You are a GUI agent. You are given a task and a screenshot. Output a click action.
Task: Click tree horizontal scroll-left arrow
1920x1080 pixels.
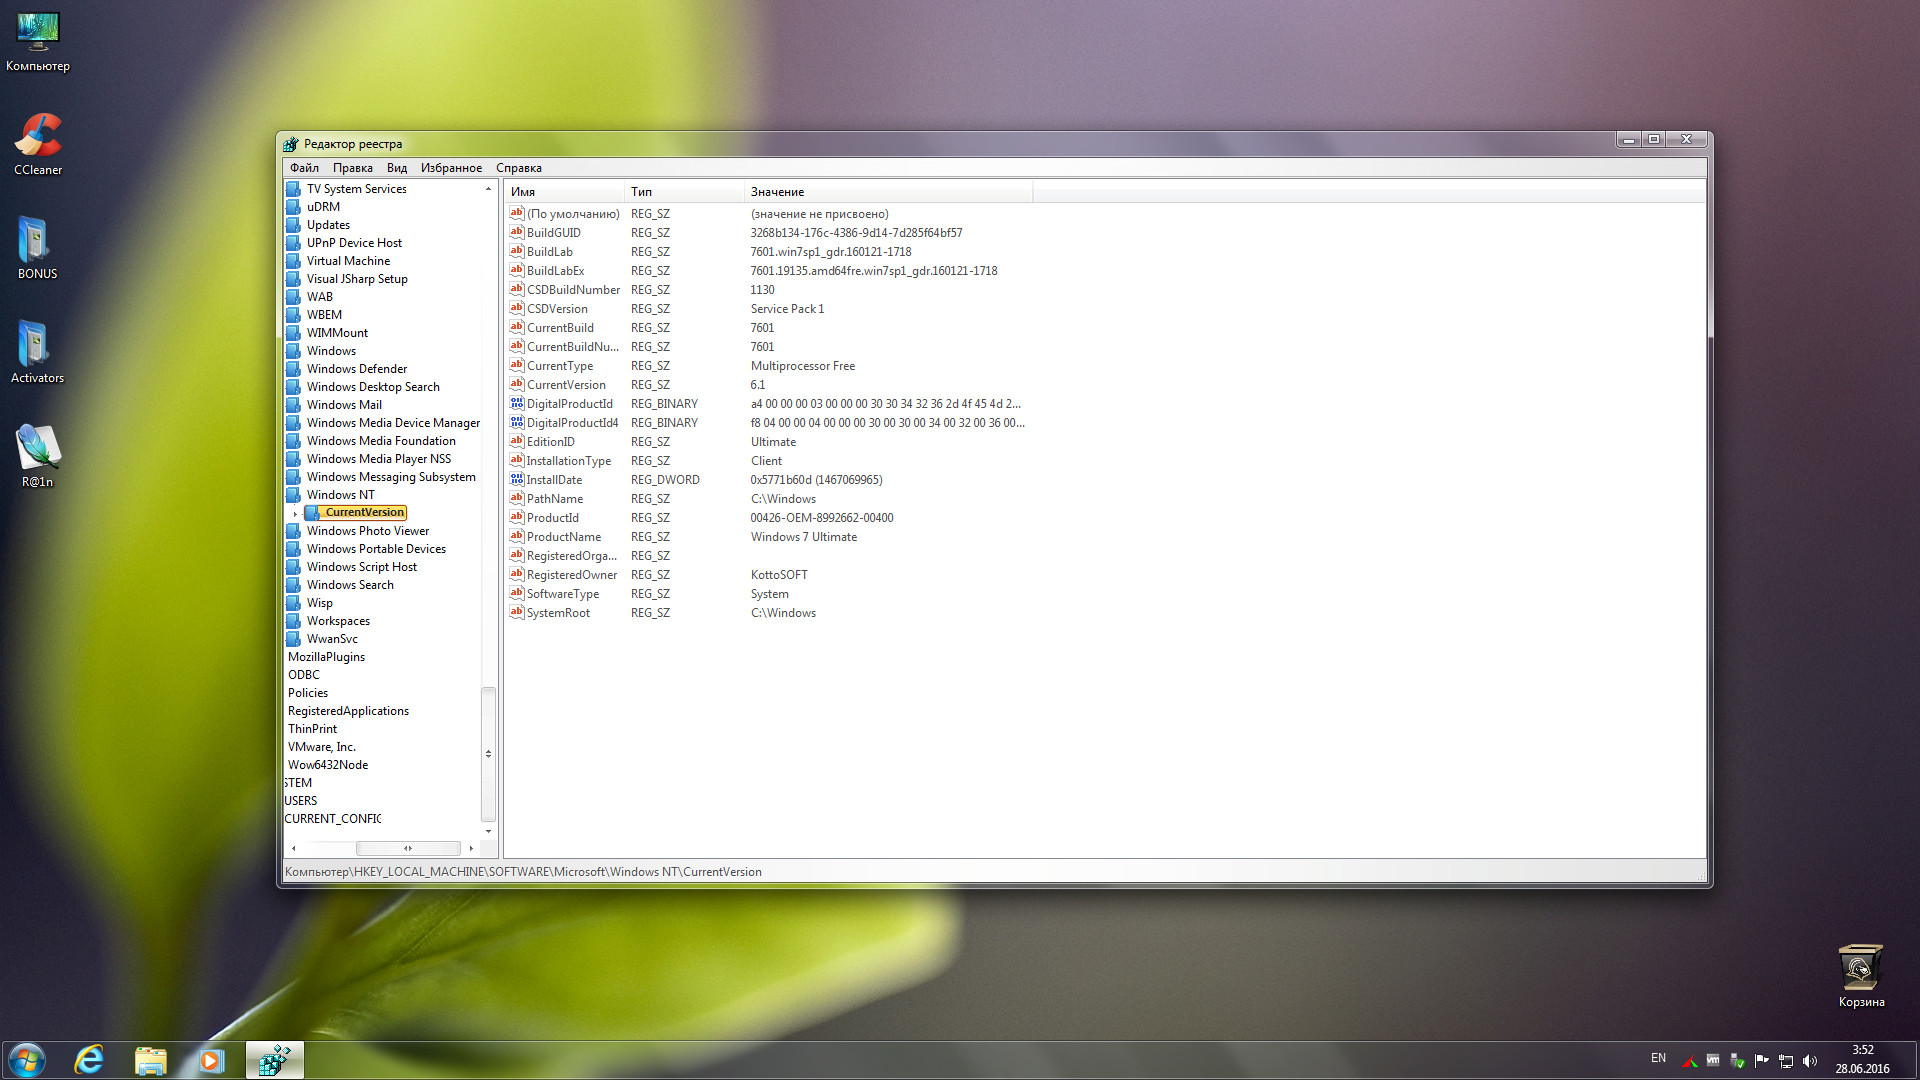pyautogui.click(x=293, y=848)
